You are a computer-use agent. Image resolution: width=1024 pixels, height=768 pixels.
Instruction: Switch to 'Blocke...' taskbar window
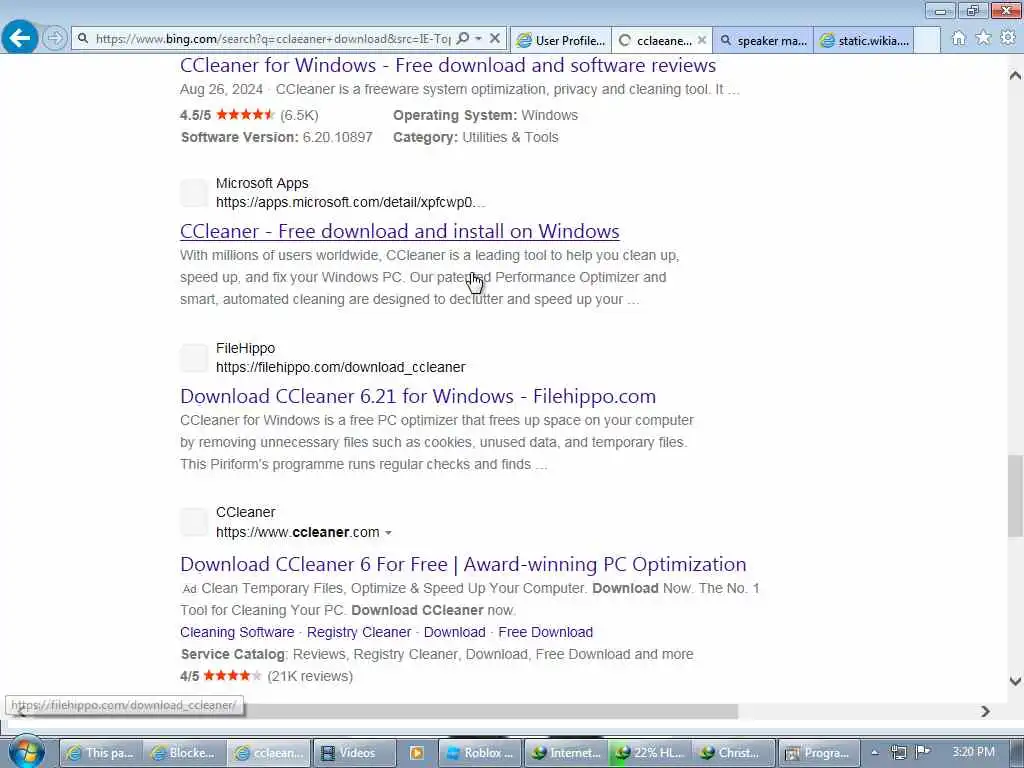pyautogui.click(x=184, y=753)
